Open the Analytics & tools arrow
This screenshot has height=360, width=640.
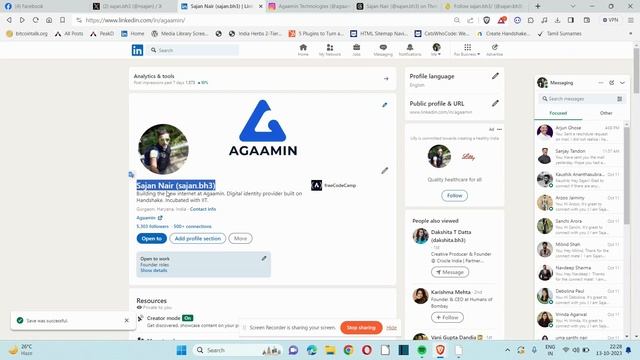point(386,79)
